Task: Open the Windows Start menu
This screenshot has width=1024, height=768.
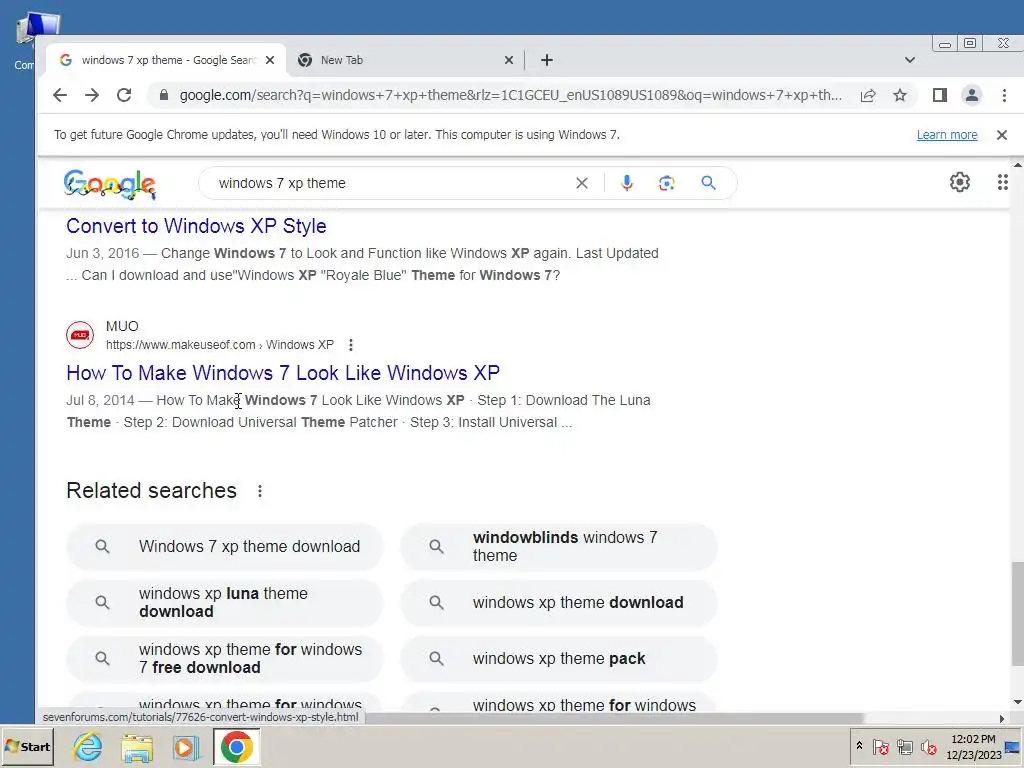Action: pos(27,746)
